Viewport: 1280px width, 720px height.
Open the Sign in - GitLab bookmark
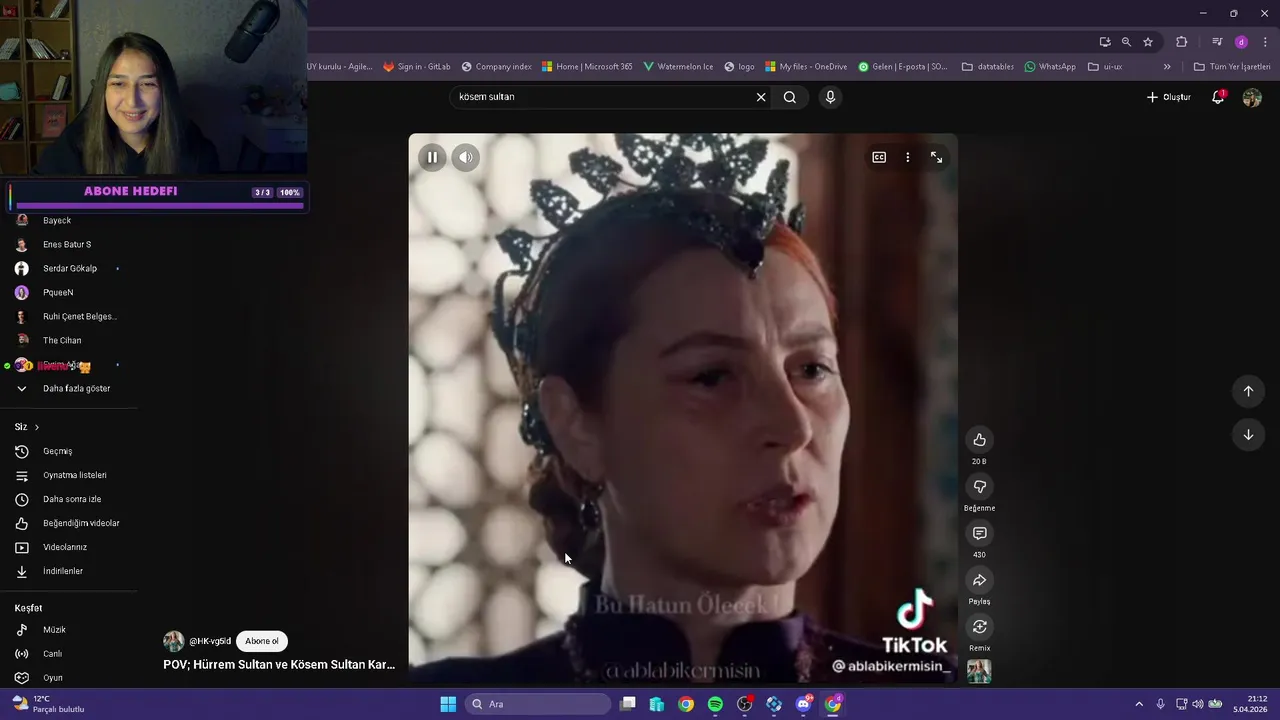click(417, 67)
